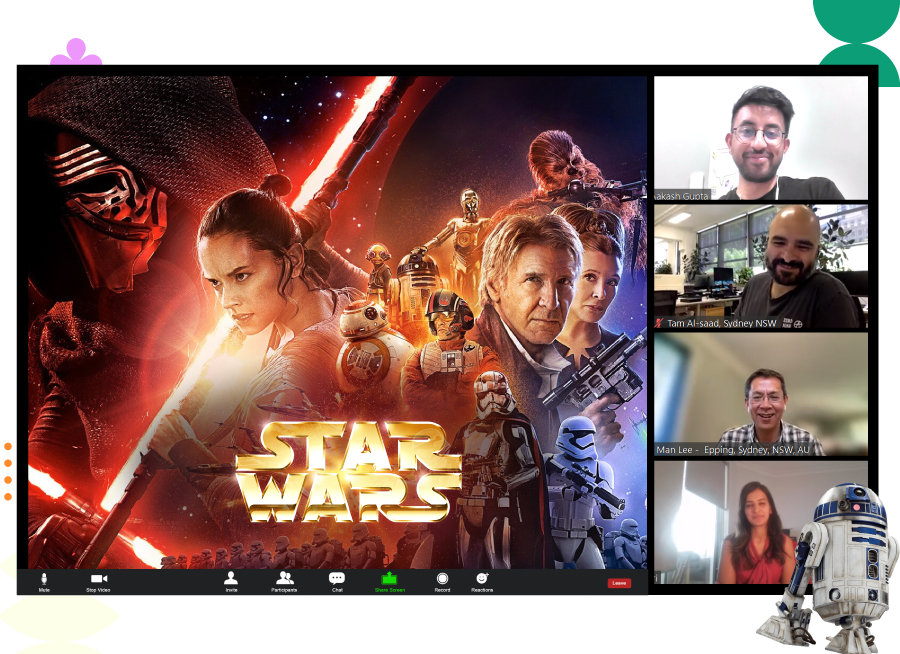Start recording the meeting
The height and width of the screenshot is (654, 900).
(x=440, y=578)
